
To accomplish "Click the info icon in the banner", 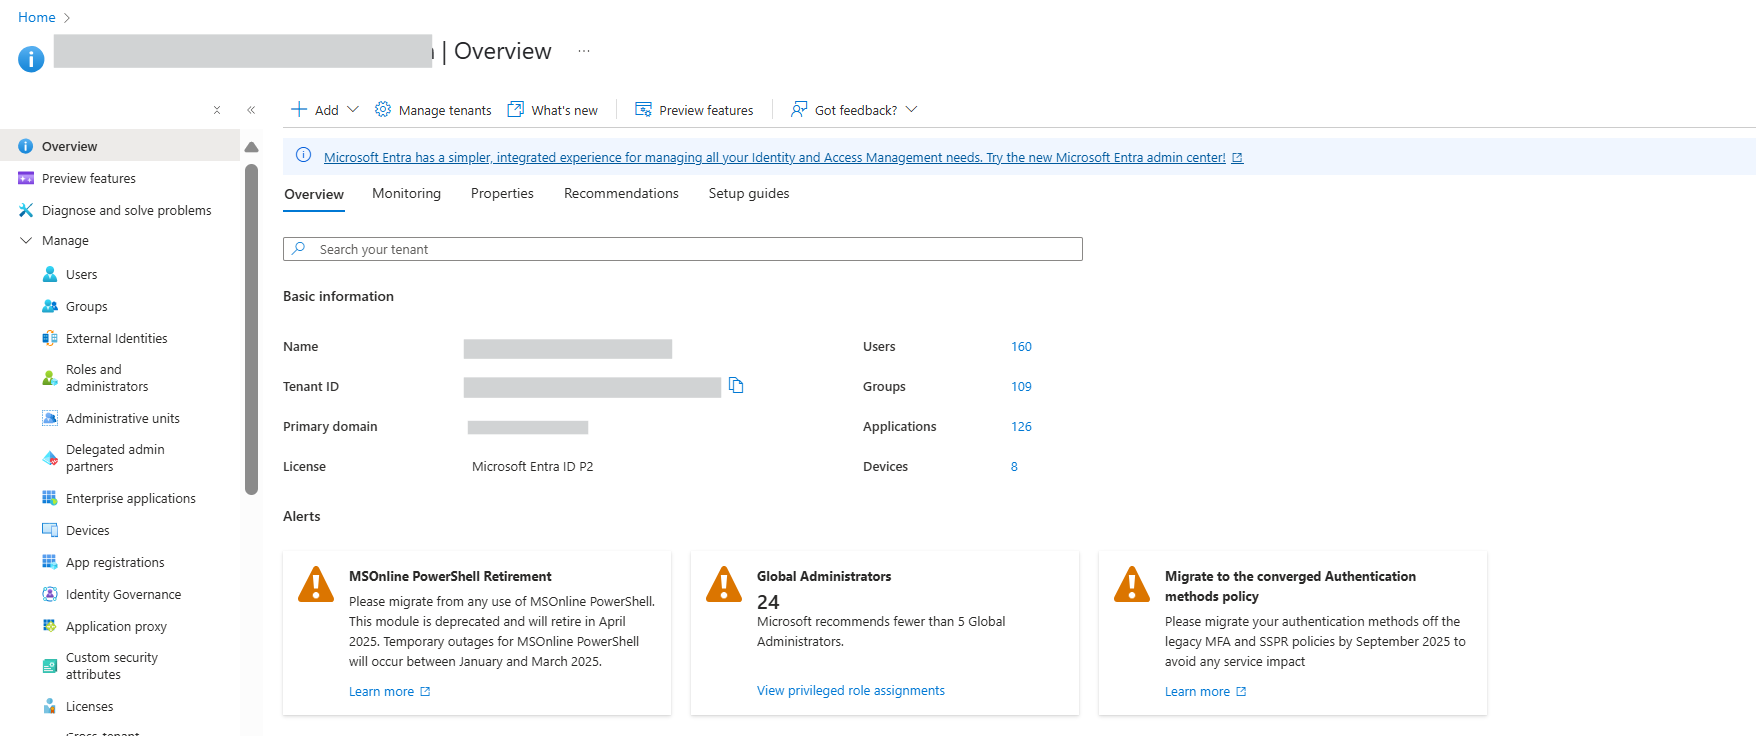I will pos(304,155).
